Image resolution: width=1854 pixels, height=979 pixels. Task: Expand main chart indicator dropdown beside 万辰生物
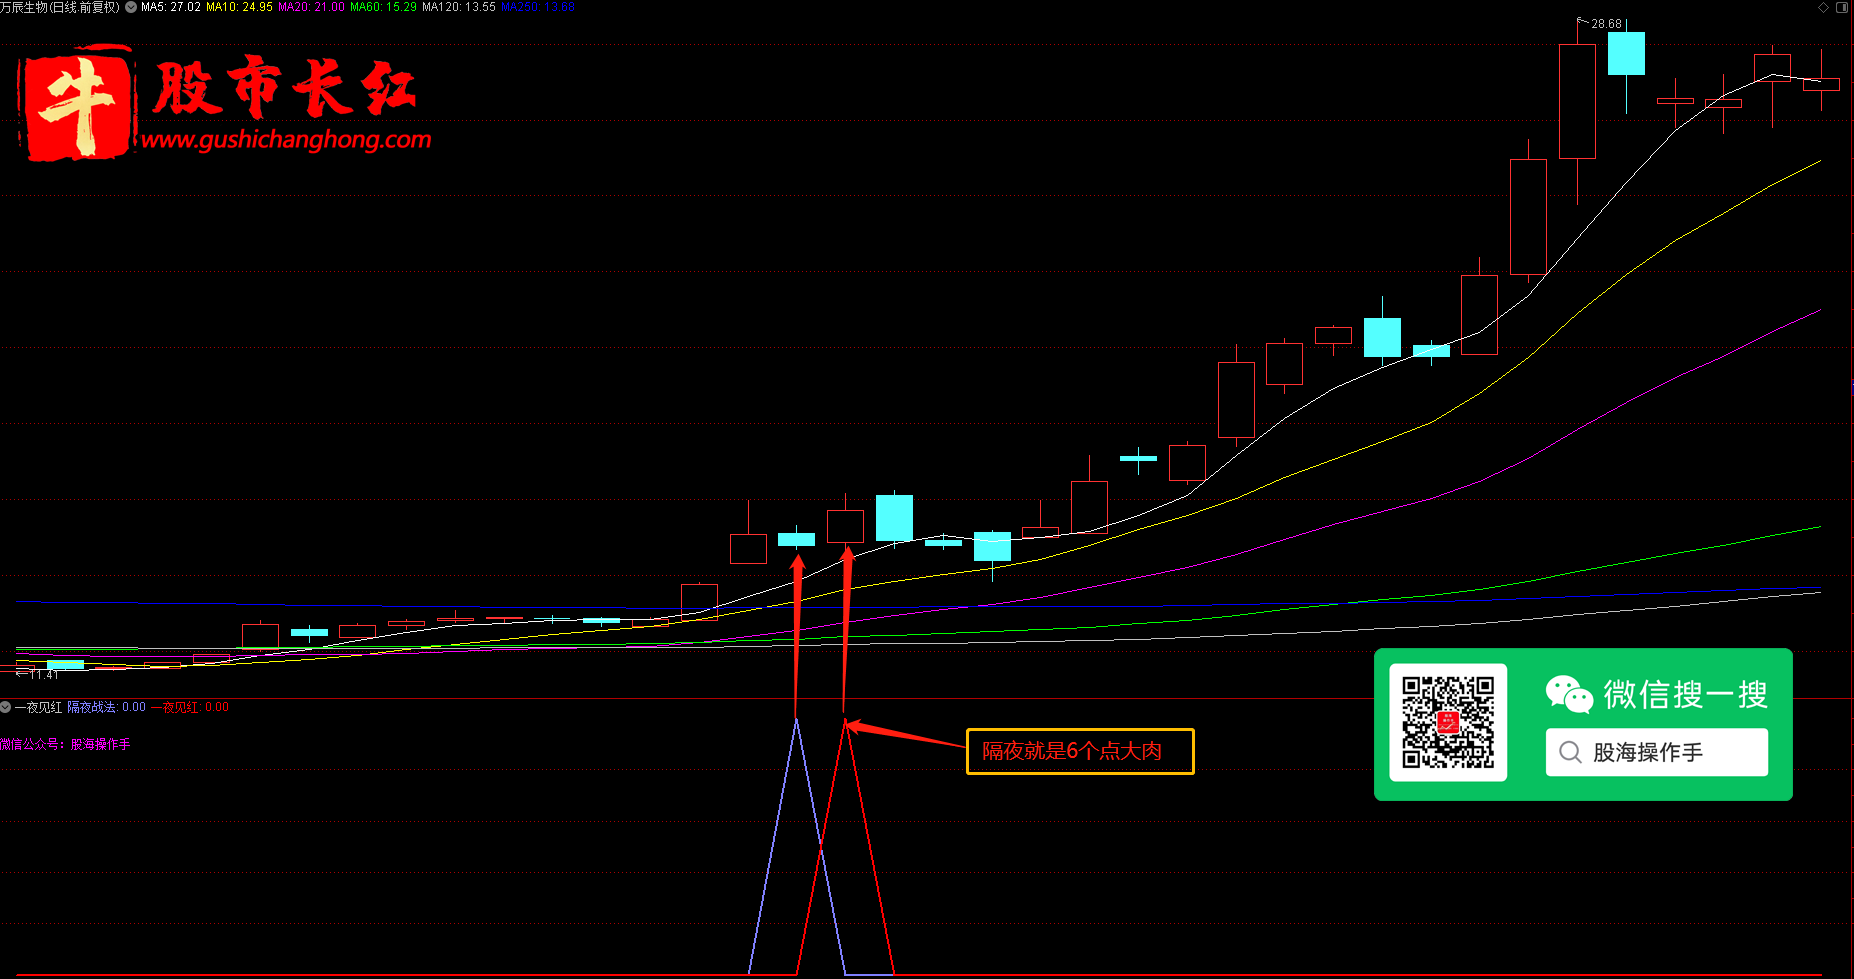click(131, 7)
